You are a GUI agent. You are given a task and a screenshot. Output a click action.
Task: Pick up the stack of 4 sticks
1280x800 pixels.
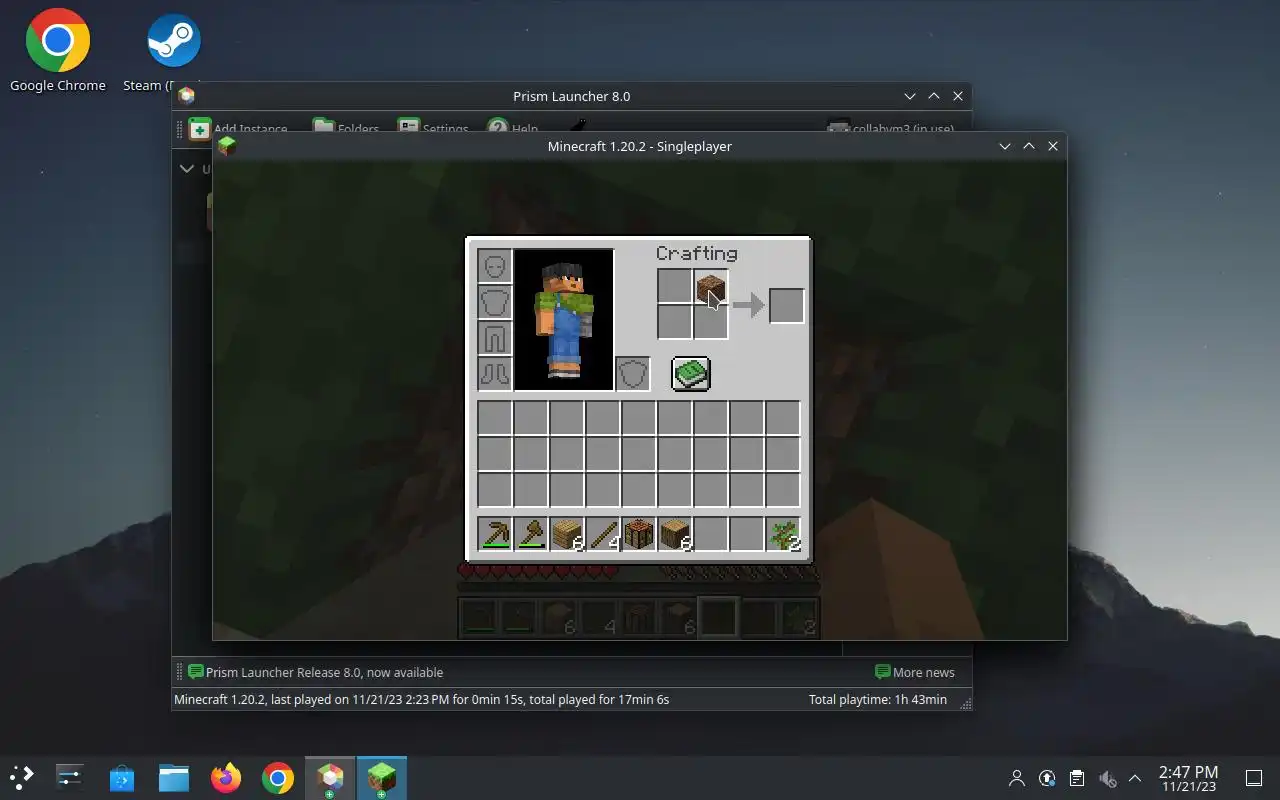[603, 534]
